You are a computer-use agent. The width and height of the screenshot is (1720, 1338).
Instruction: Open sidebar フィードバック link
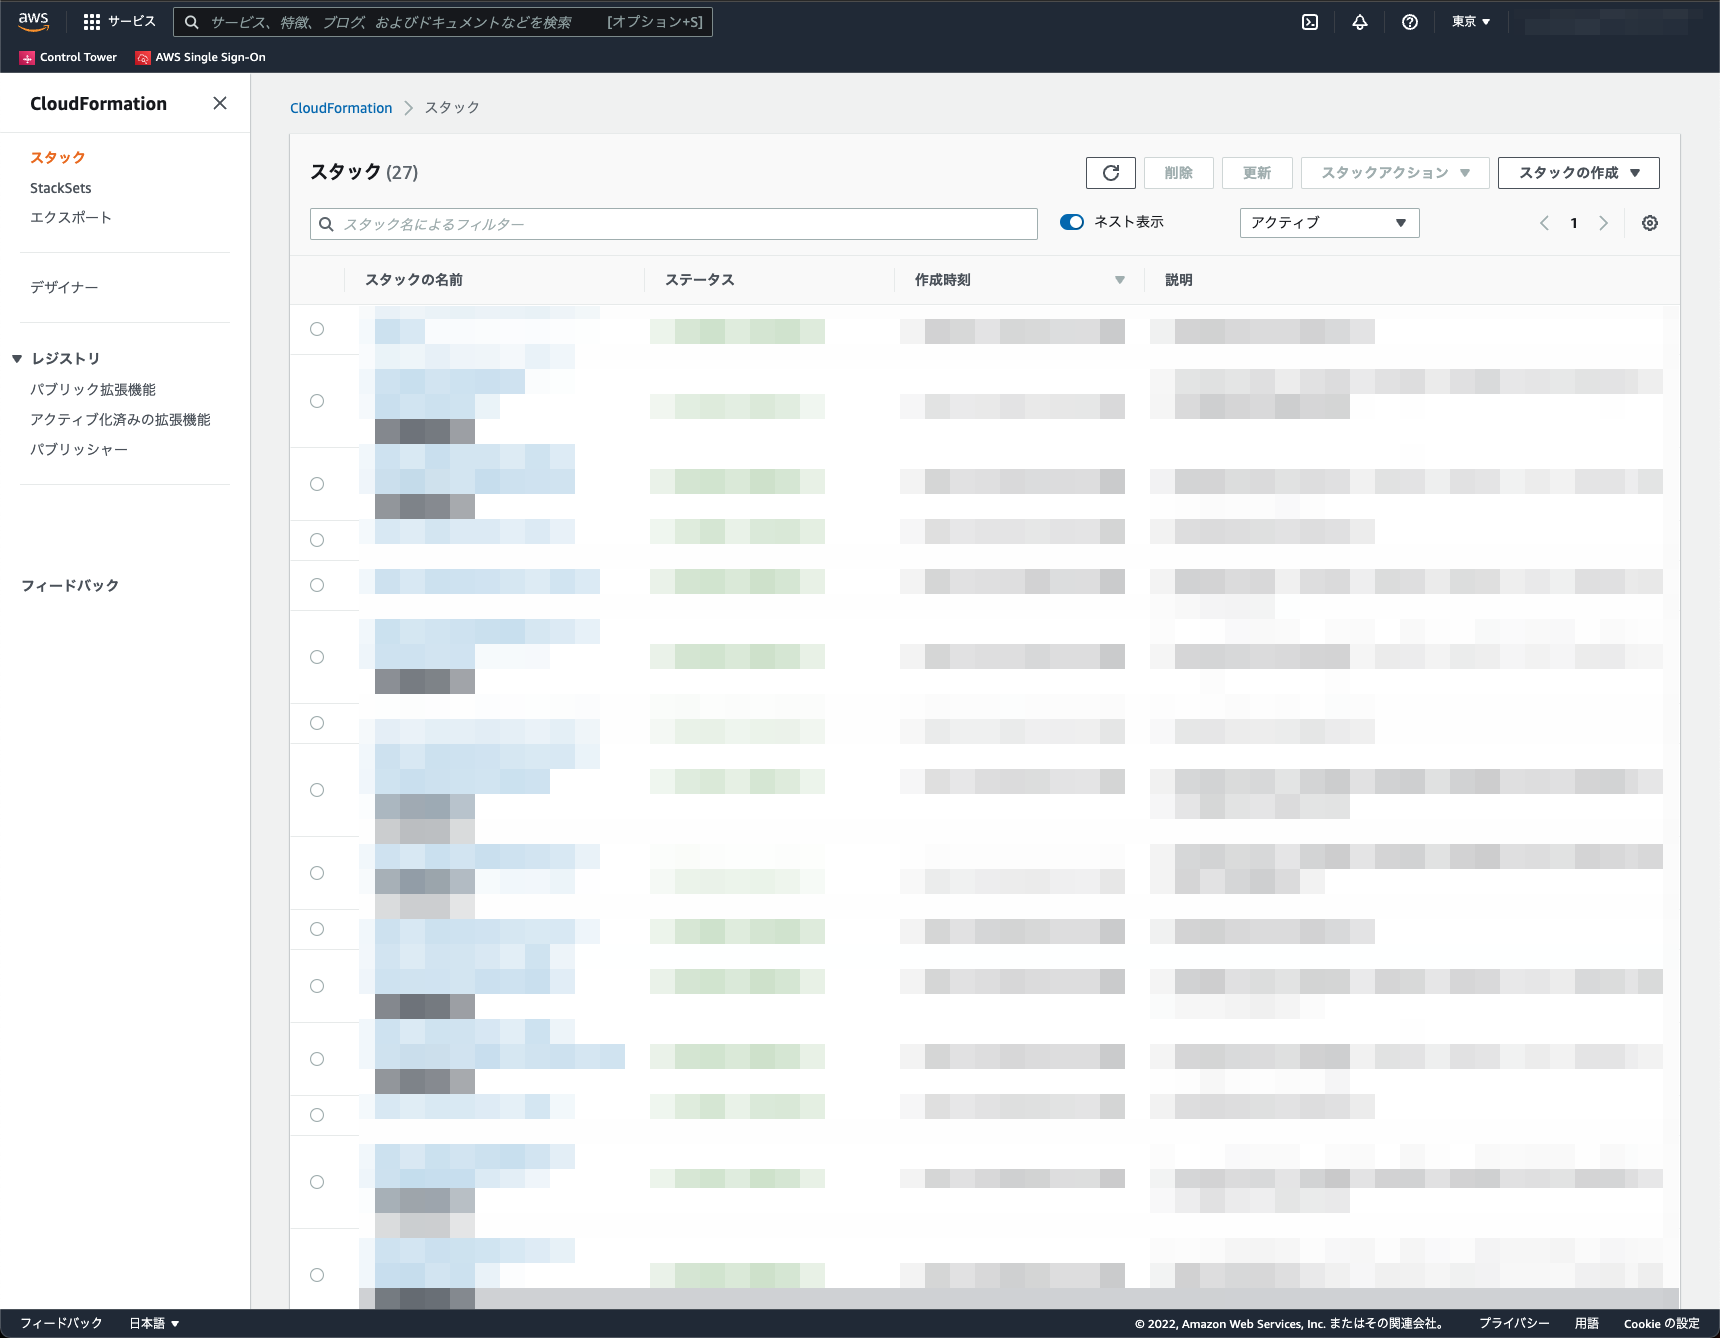[70, 585]
